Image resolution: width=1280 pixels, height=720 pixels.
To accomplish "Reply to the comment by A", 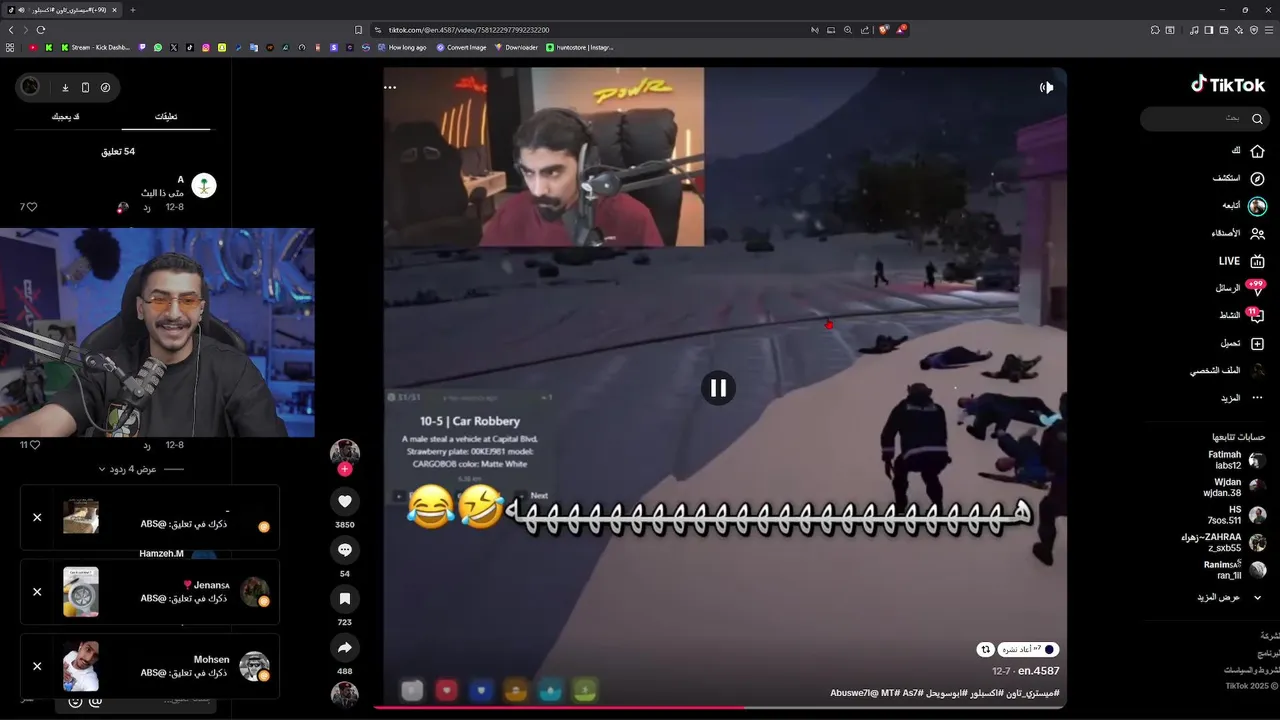I will coord(146,207).
